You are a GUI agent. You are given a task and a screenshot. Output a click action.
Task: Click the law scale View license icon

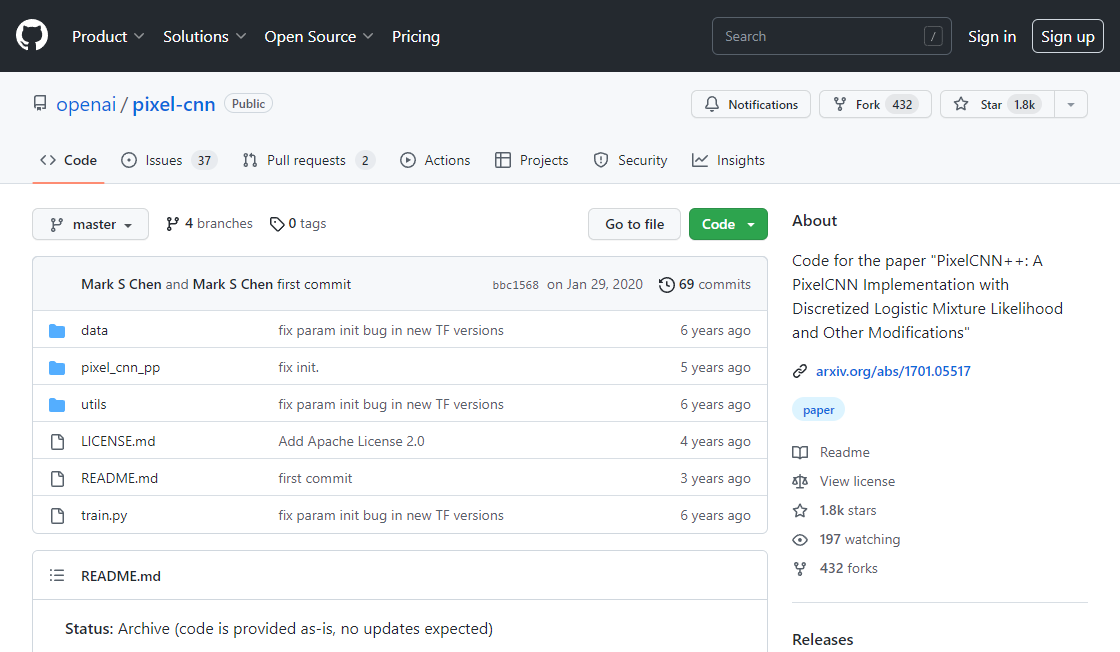tap(800, 482)
